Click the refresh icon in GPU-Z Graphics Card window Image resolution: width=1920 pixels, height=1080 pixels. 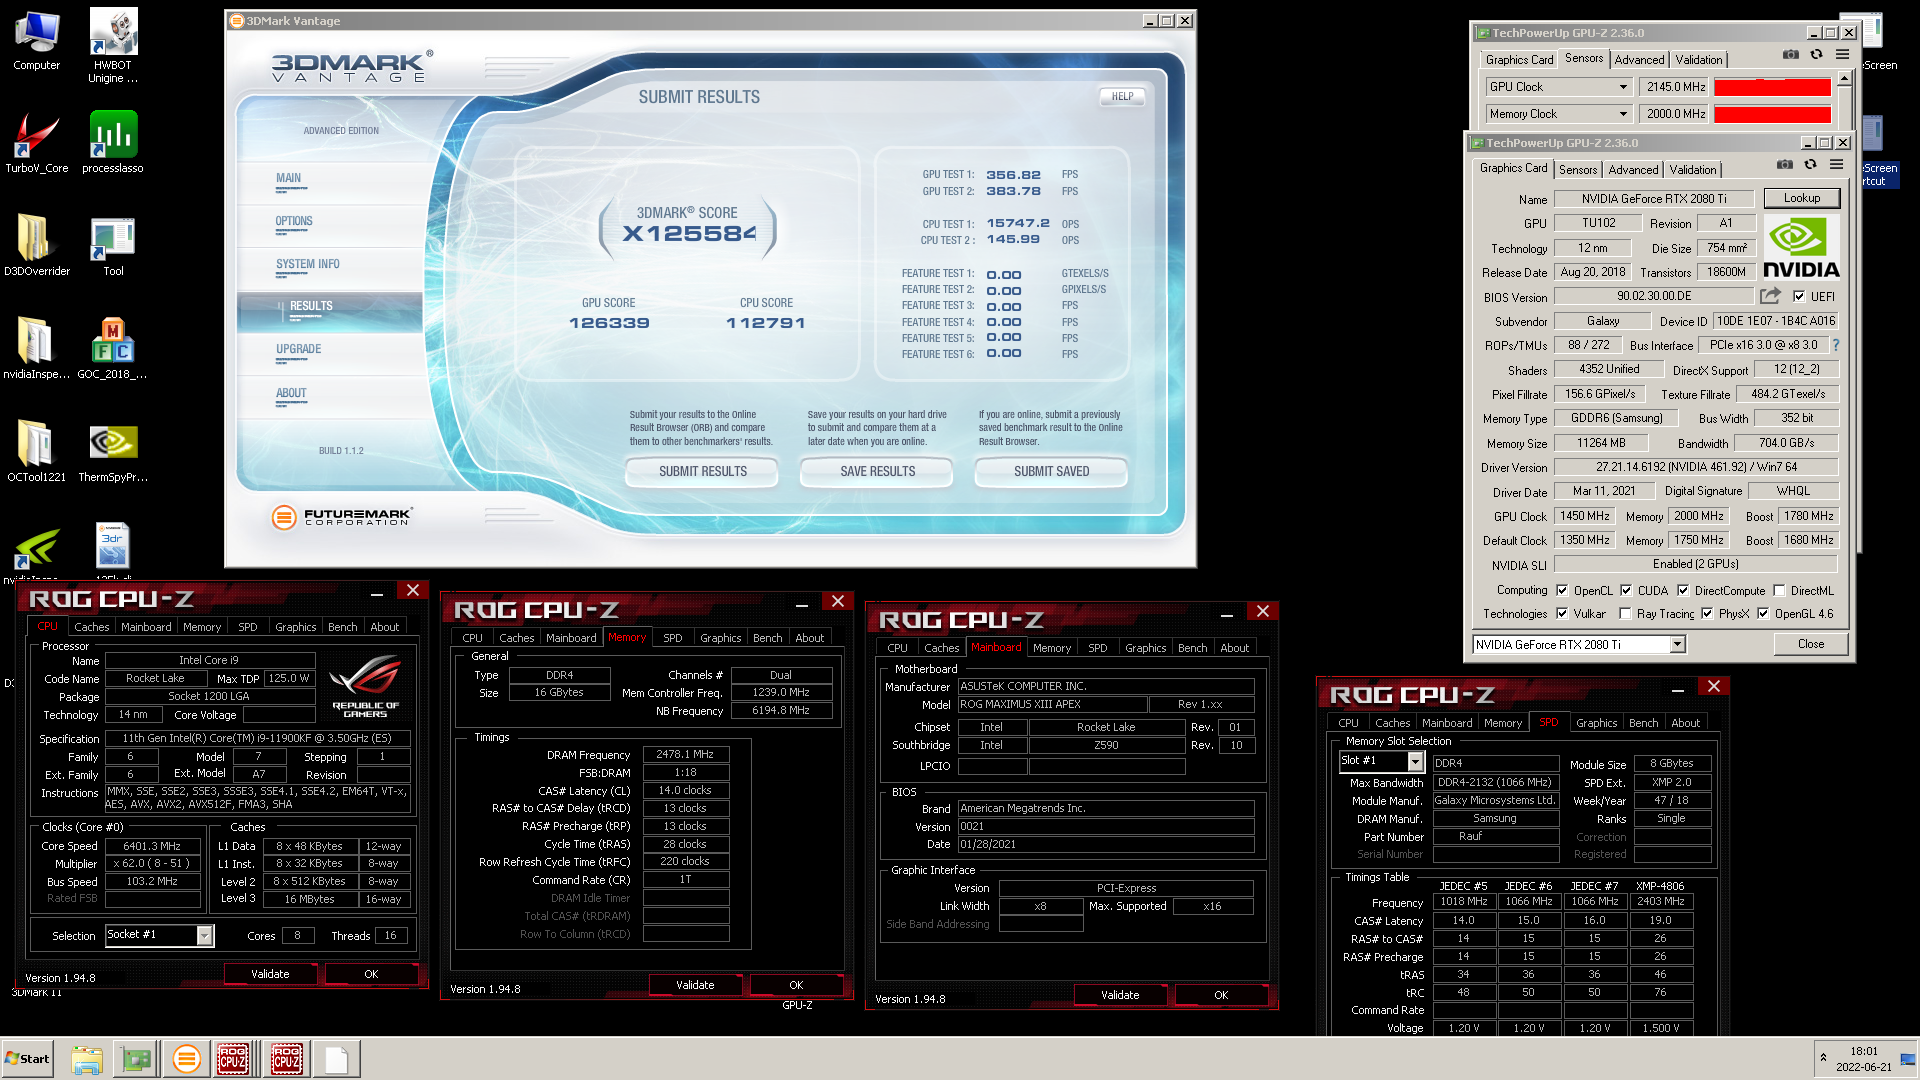click(x=1810, y=165)
